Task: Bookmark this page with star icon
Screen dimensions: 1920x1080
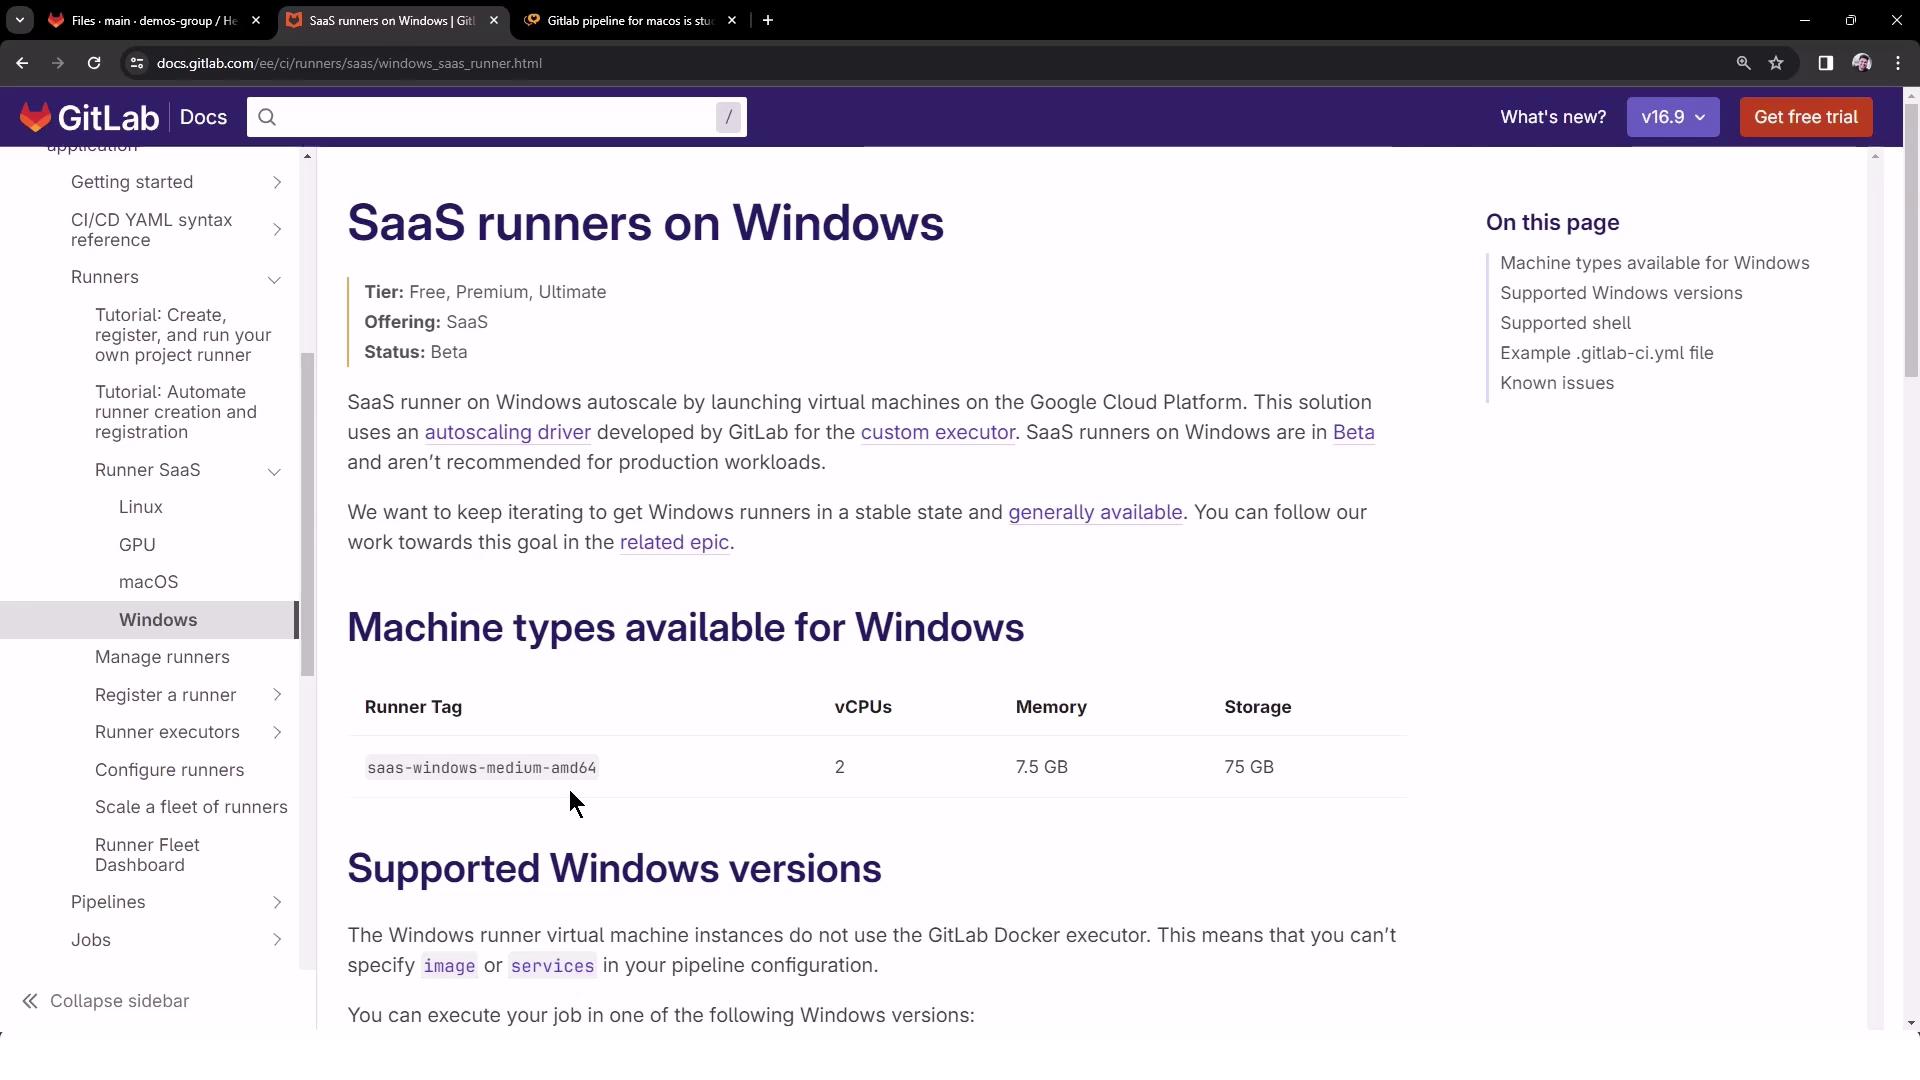Action: click(x=1776, y=63)
